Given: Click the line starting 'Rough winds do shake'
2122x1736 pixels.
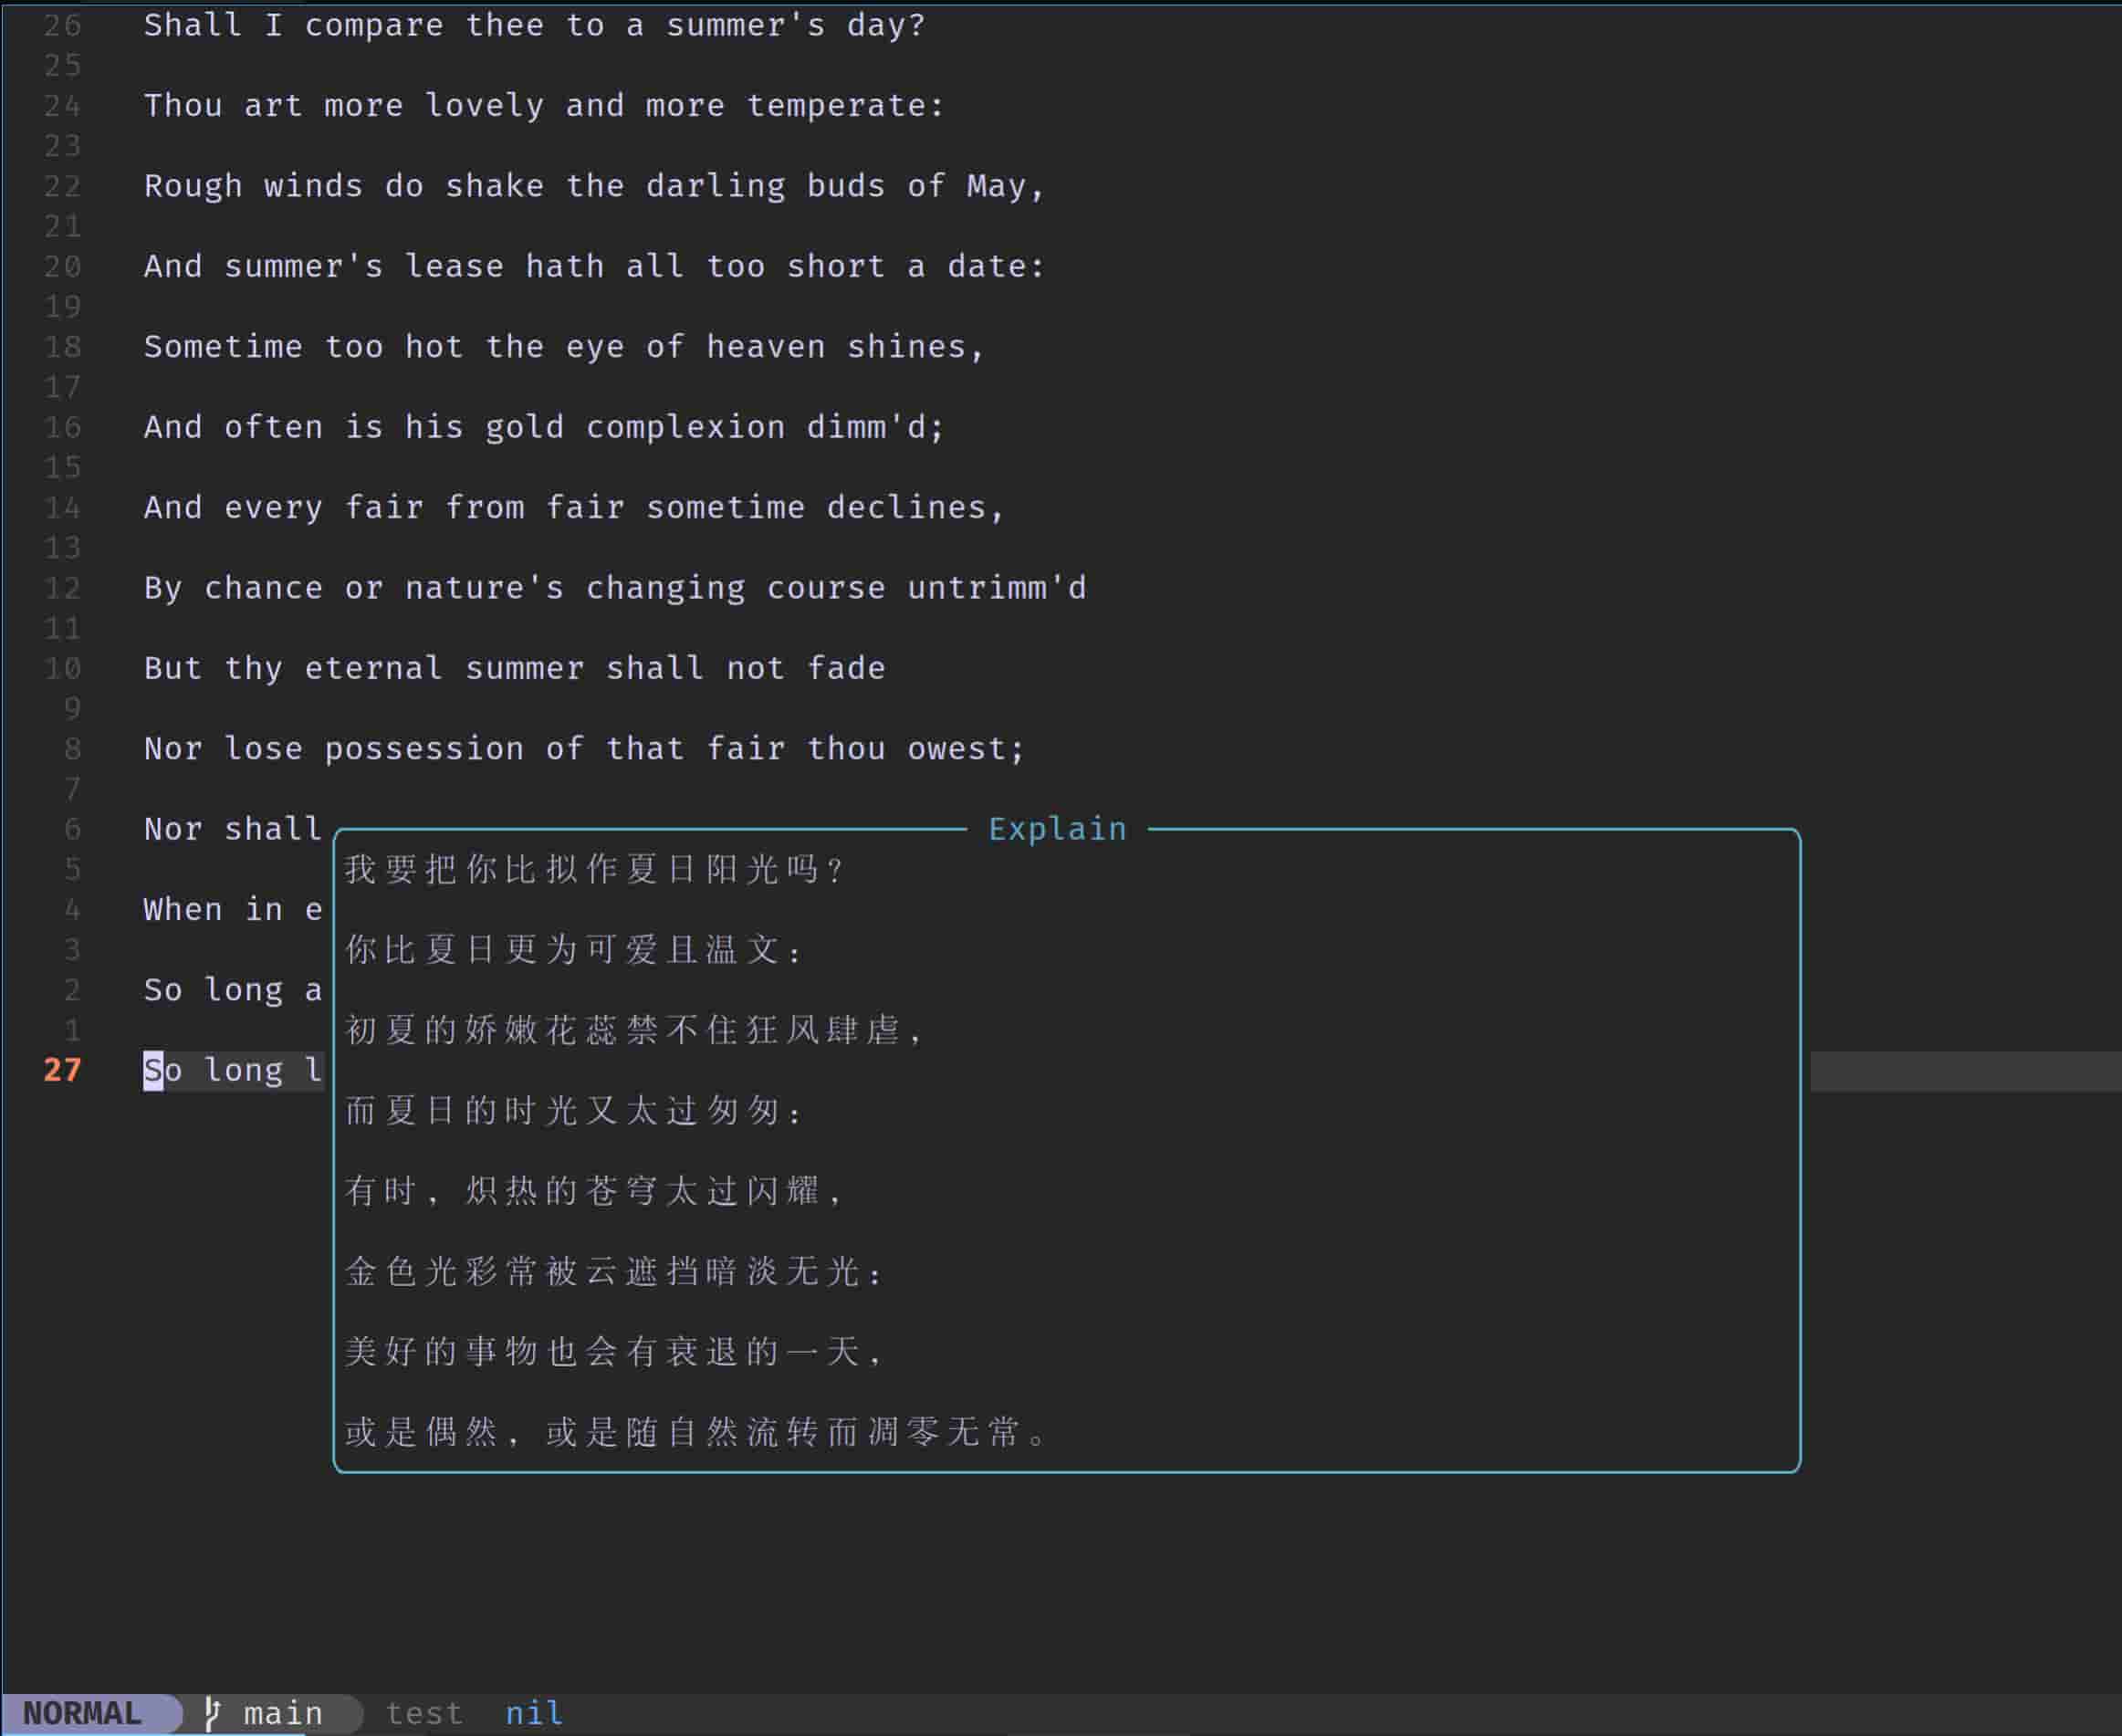Looking at the screenshot, I should pyautogui.click(x=594, y=186).
